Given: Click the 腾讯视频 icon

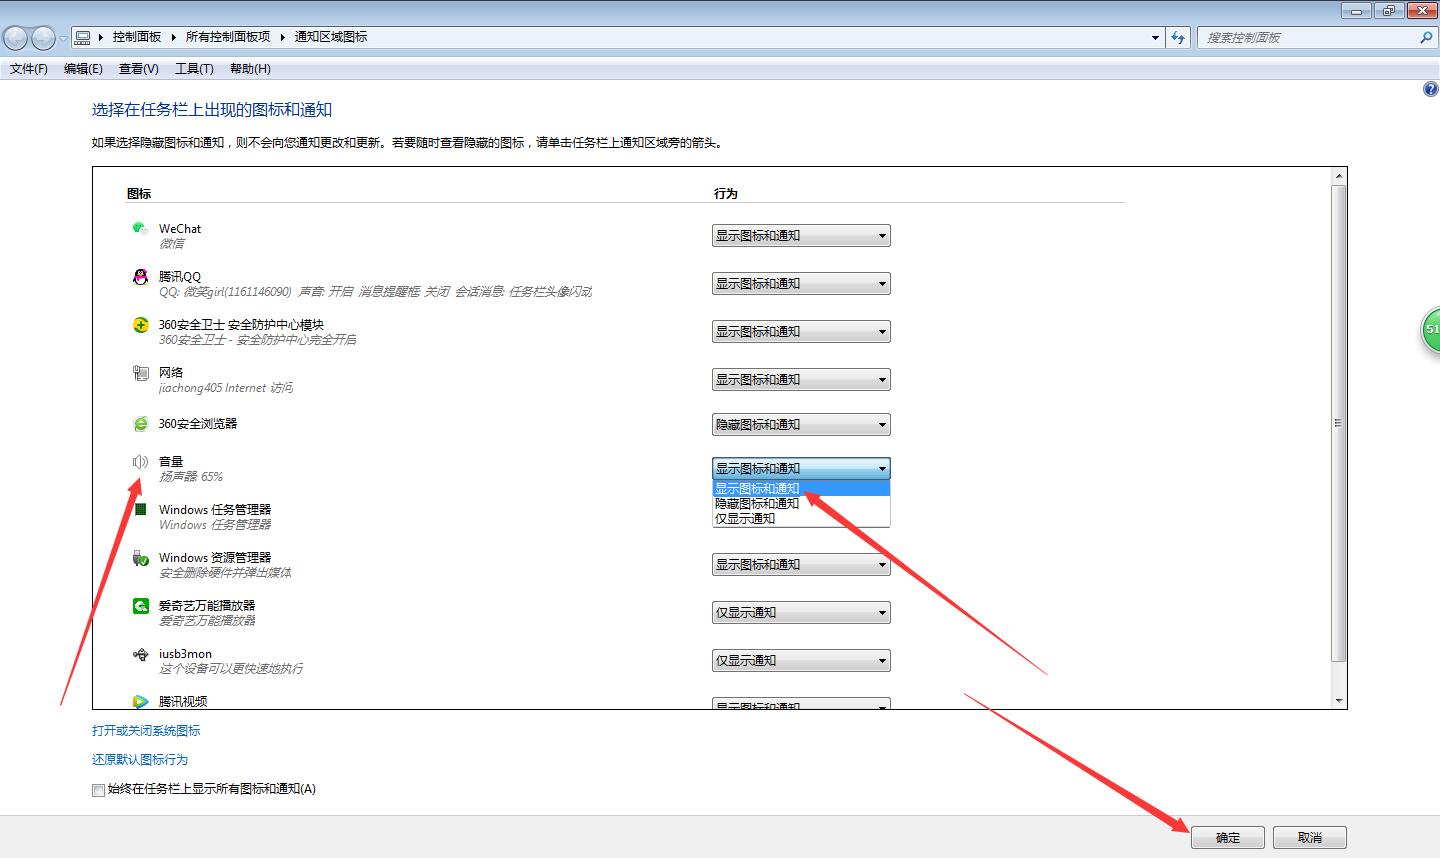Looking at the screenshot, I should pos(140,702).
